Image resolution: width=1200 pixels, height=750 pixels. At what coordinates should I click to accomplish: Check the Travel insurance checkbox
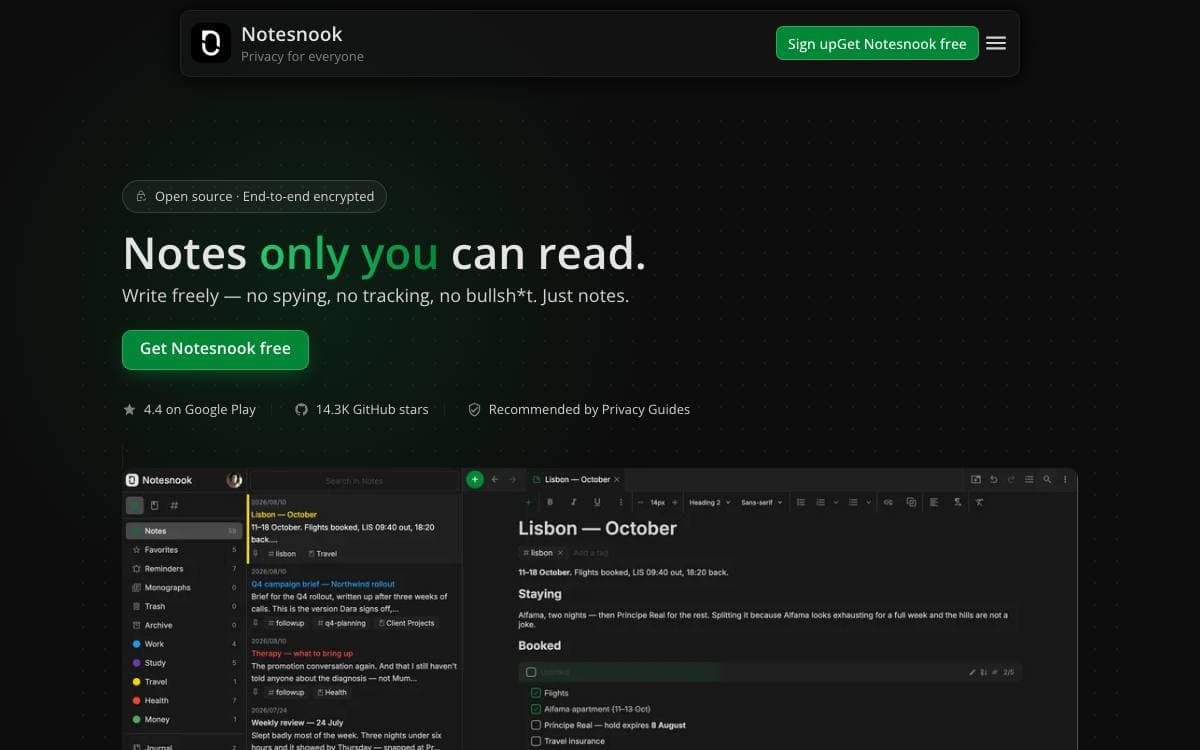(536, 741)
